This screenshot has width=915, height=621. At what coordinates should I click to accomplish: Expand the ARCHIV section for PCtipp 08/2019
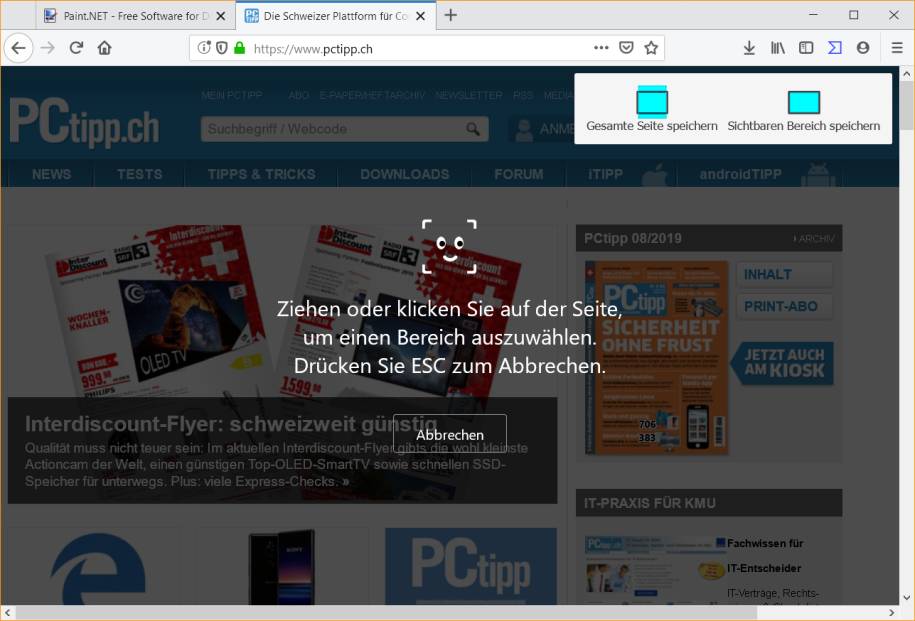[x=812, y=238]
